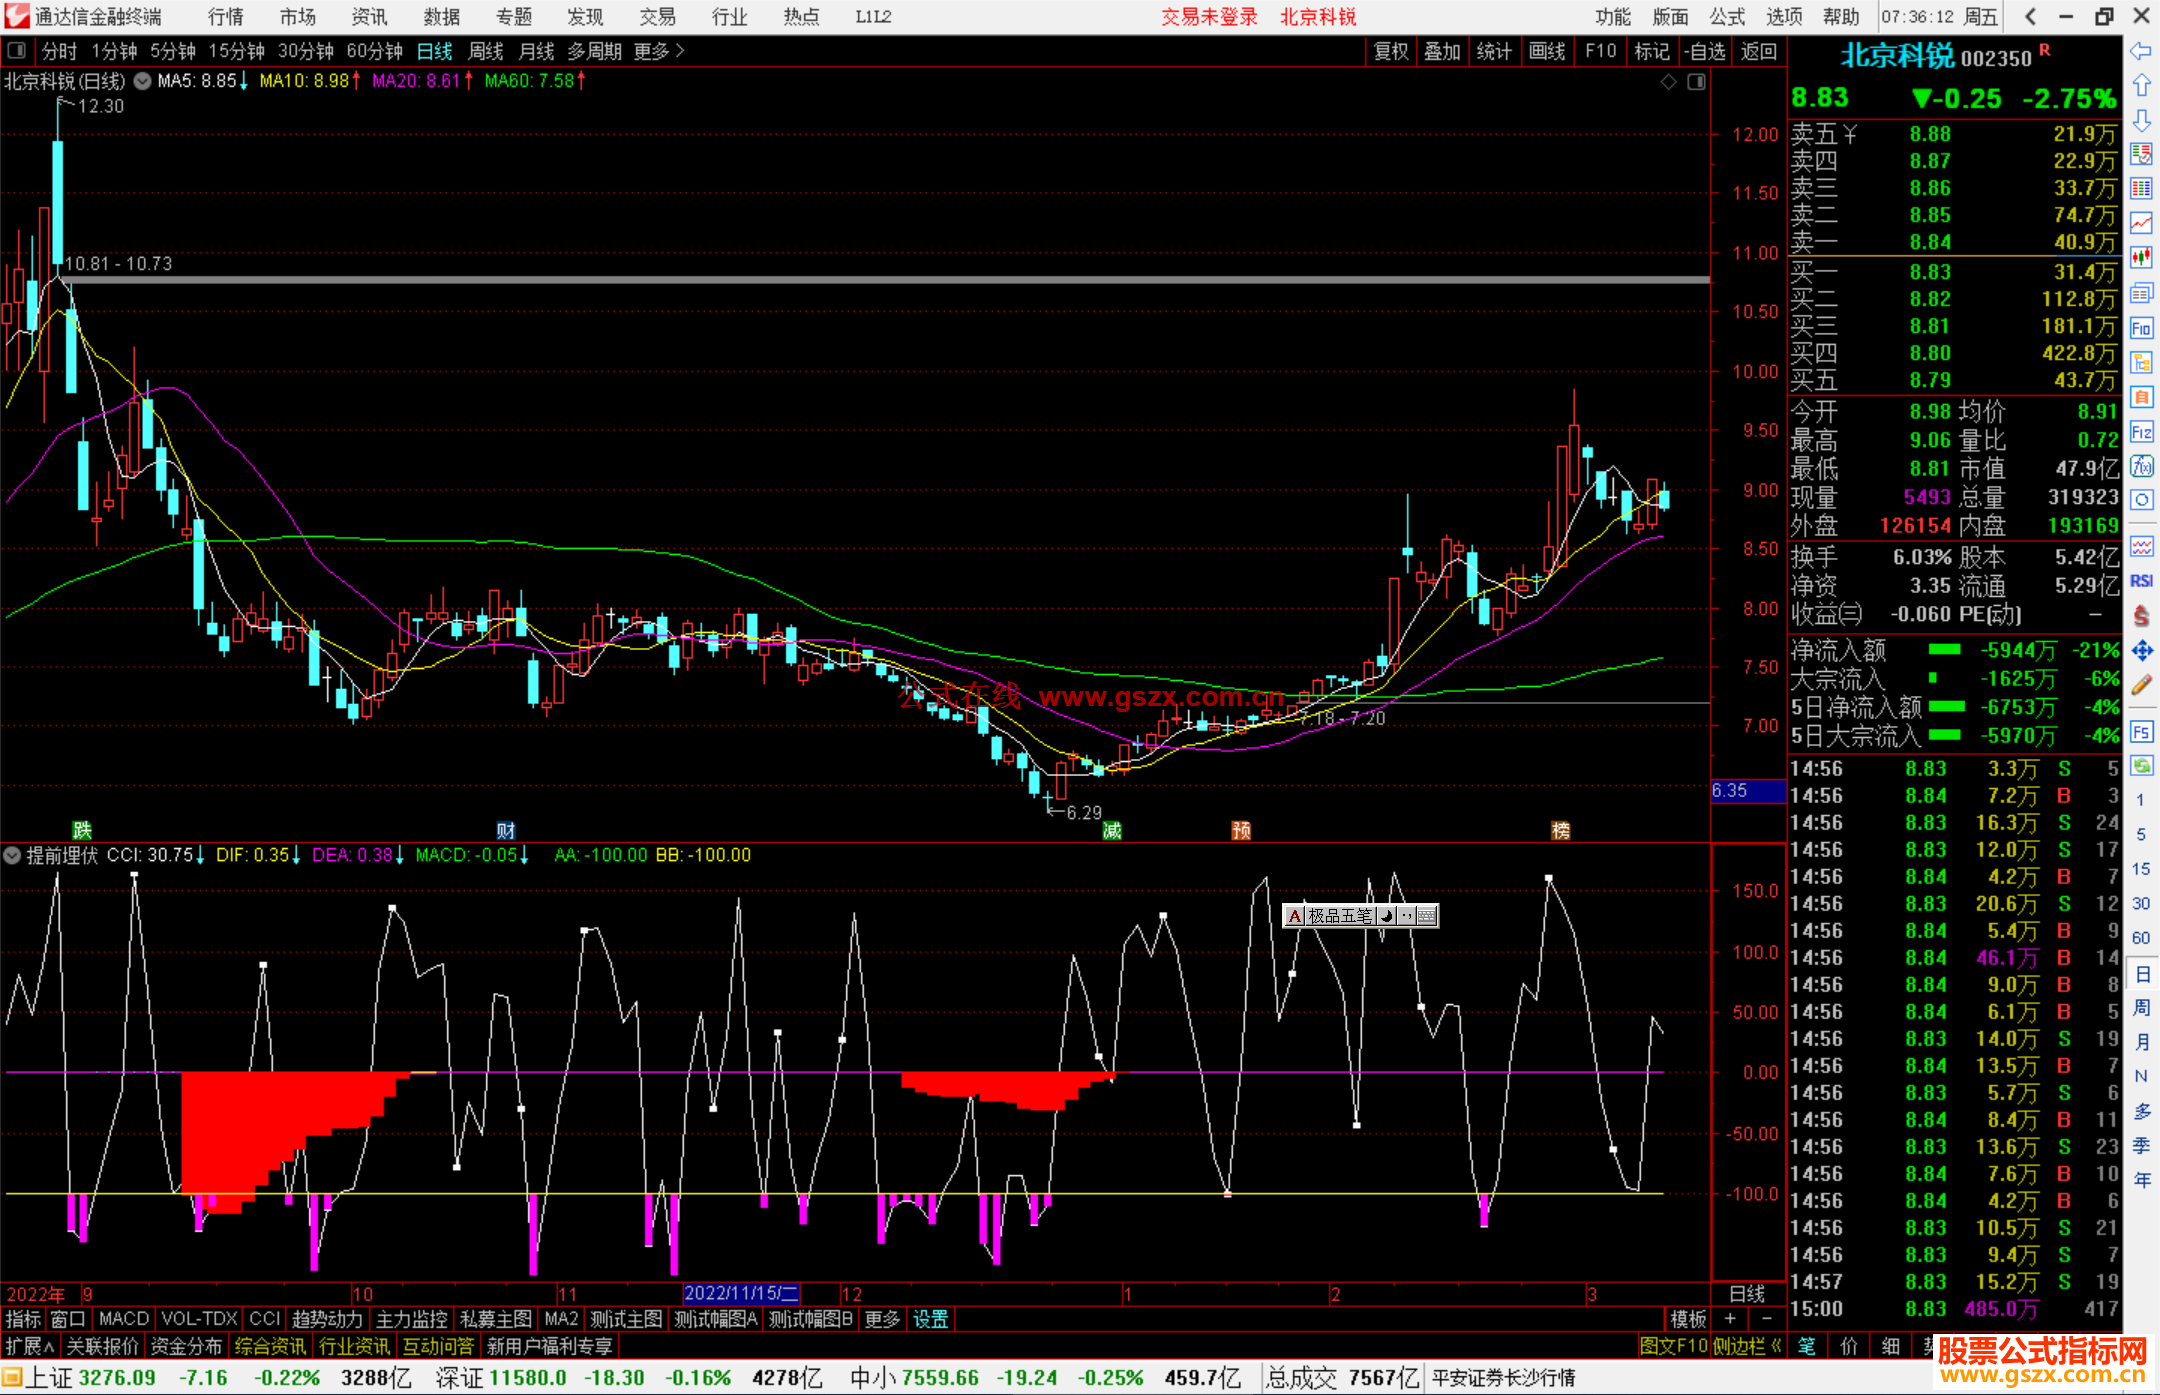Open the 行情 menu

(226, 16)
